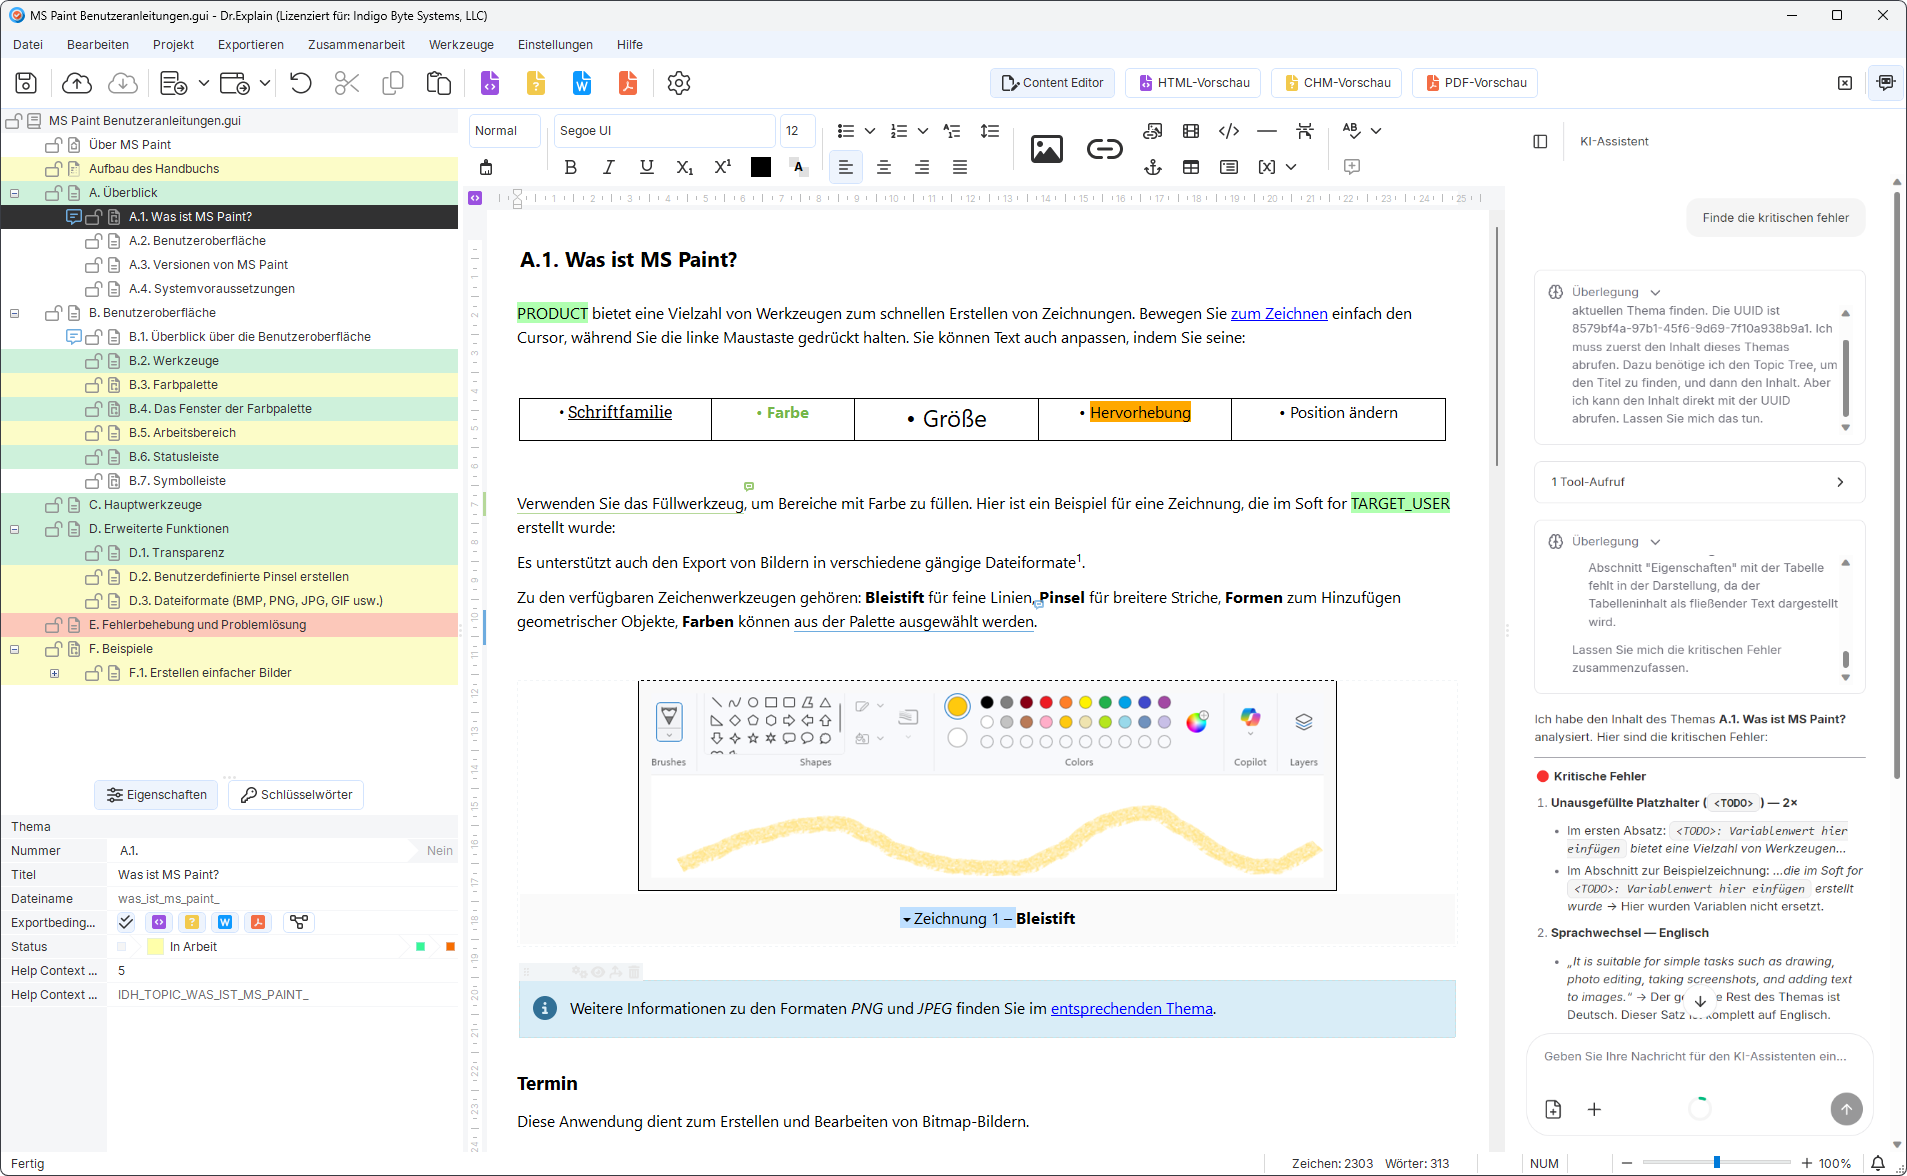Toggle underline formatting
This screenshot has width=1907, height=1176.
(647, 167)
